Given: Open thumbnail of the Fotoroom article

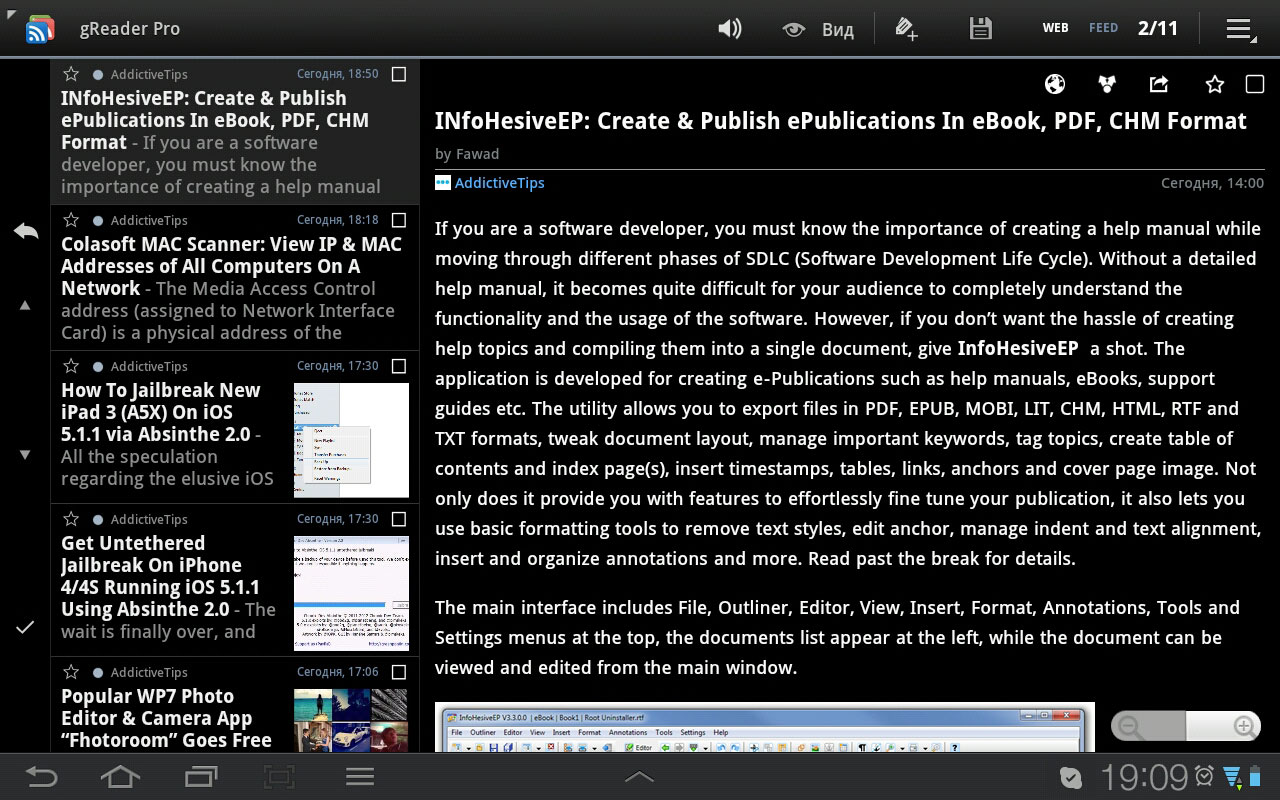Looking at the screenshot, I should click(x=351, y=720).
